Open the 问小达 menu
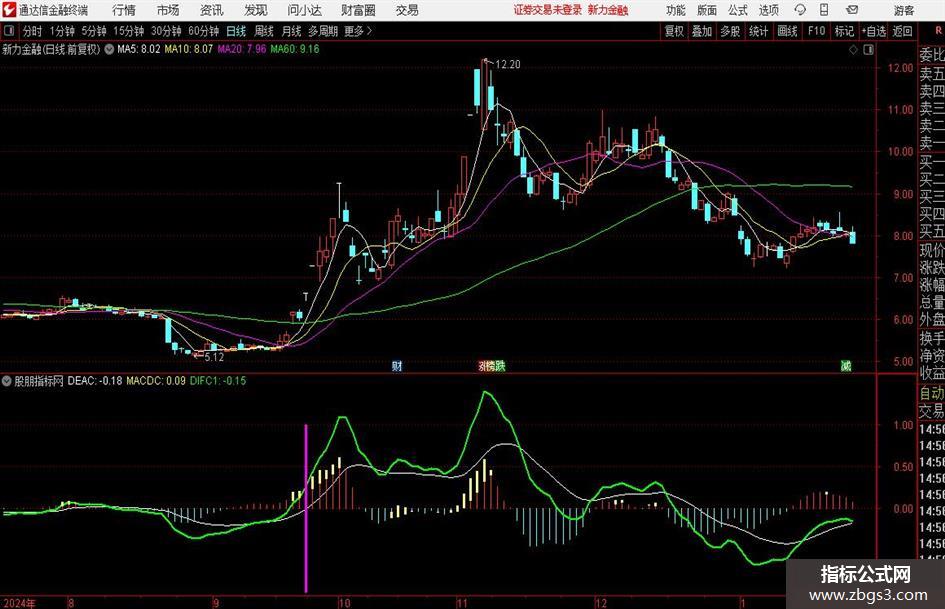Image resolution: width=945 pixels, height=609 pixels. (x=304, y=10)
